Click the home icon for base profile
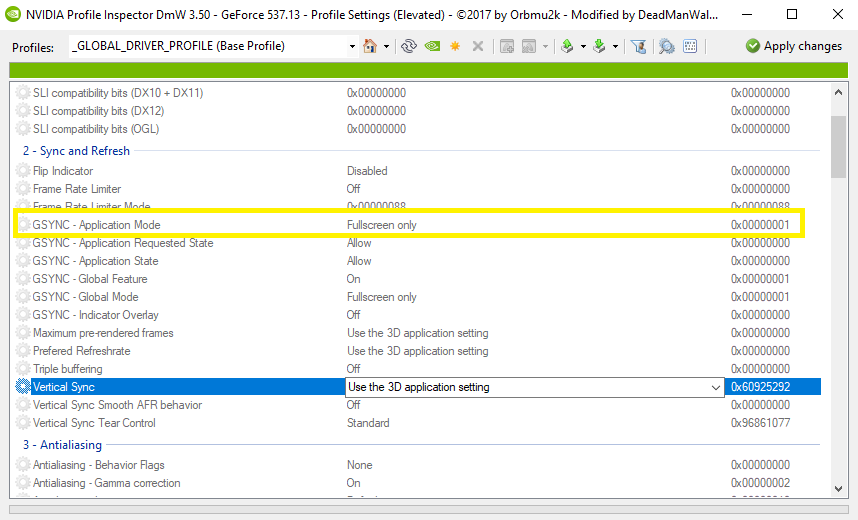 370,46
